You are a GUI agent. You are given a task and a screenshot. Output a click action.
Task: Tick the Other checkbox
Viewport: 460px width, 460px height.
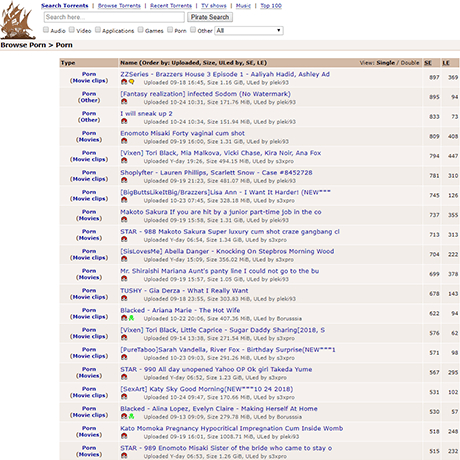pos(193,30)
